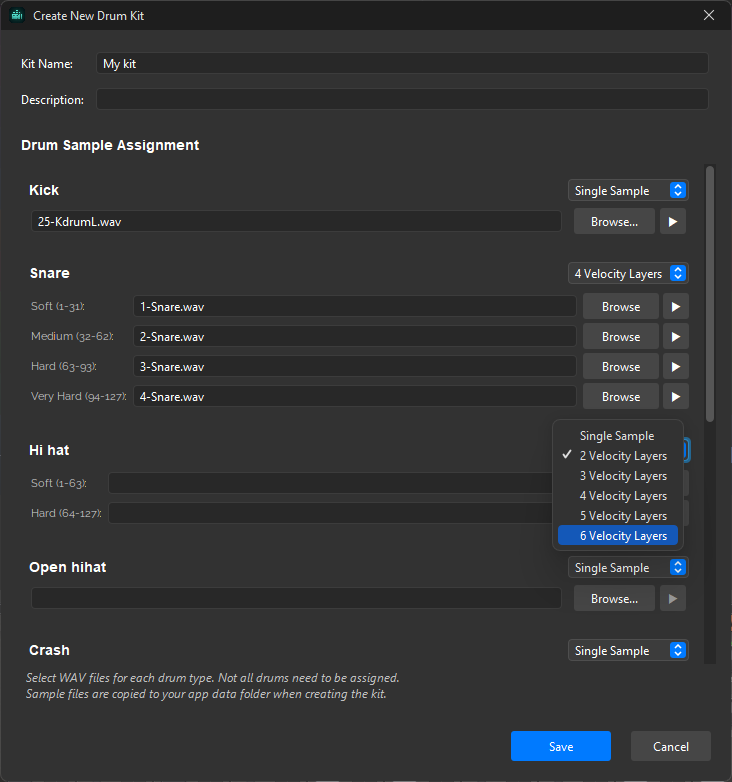The width and height of the screenshot is (732, 782).
Task: Save the new drum kit
Action: click(561, 747)
